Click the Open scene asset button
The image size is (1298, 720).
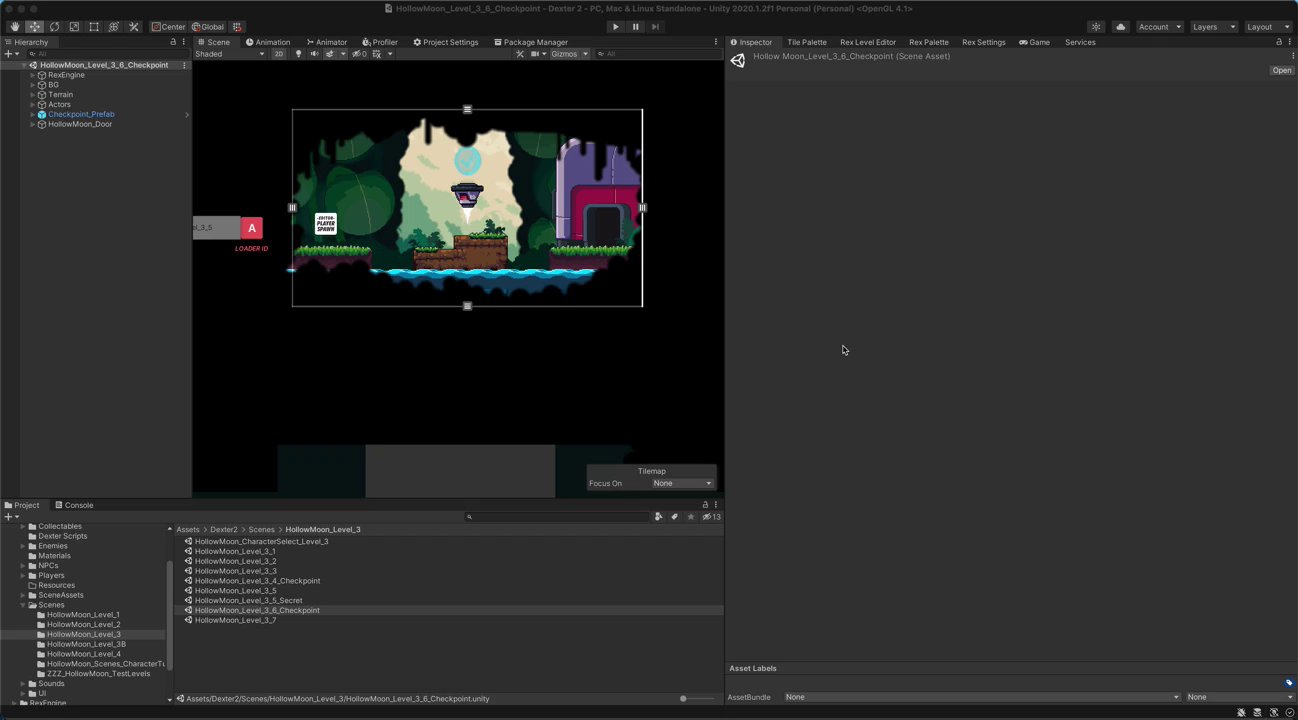click(x=1282, y=71)
